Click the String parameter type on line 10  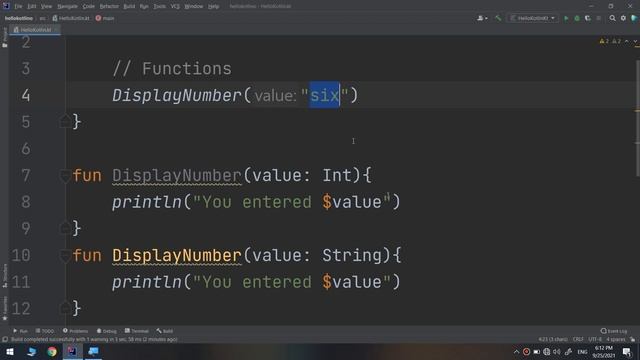pyautogui.click(x=352, y=256)
